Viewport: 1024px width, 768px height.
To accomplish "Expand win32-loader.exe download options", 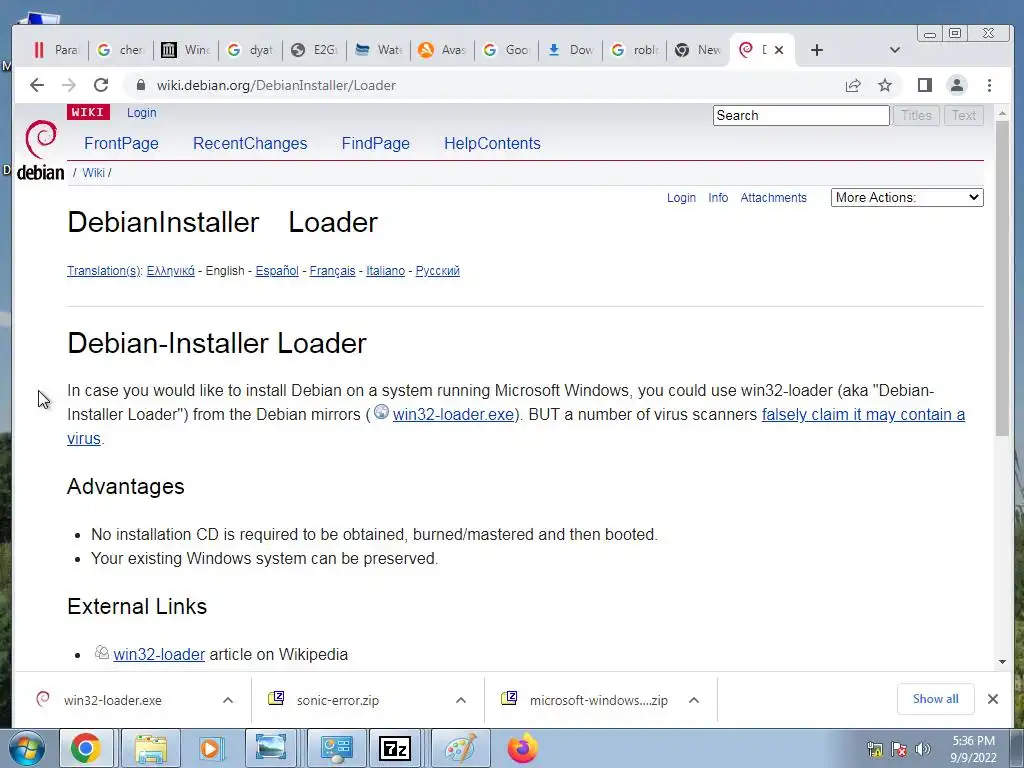I will pyautogui.click(x=228, y=700).
